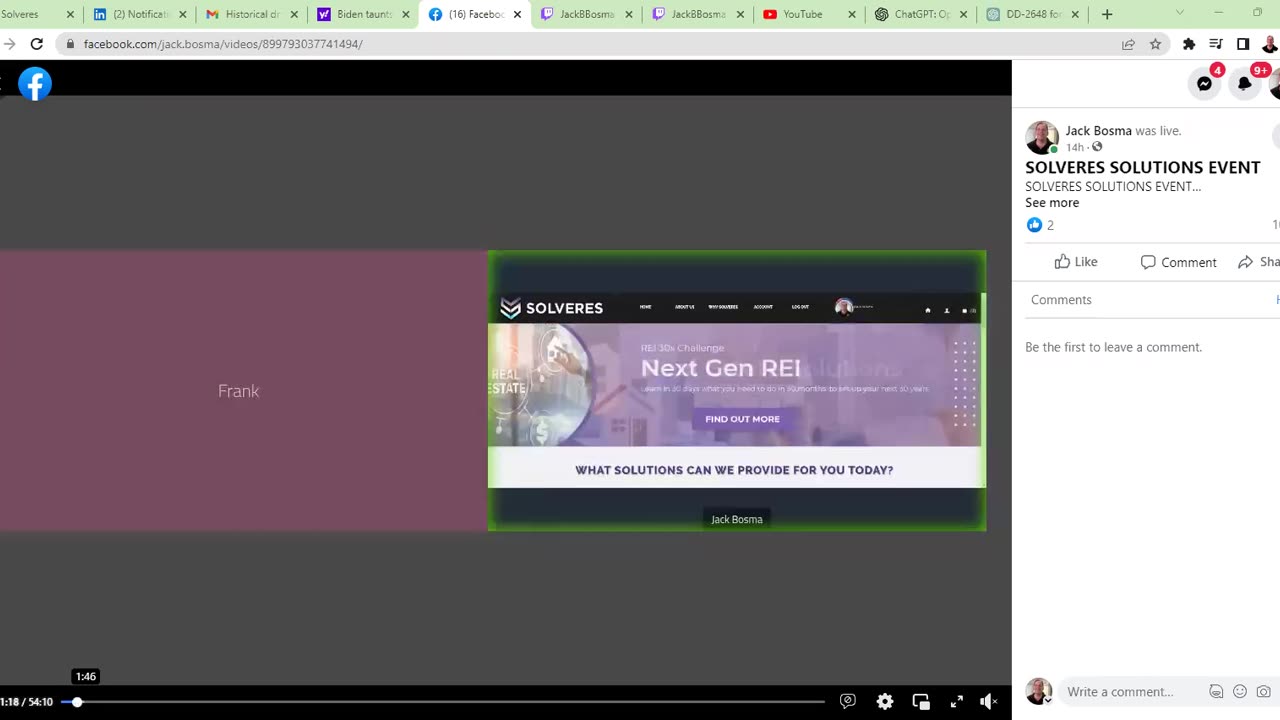Open a new browser tab

1107,14
